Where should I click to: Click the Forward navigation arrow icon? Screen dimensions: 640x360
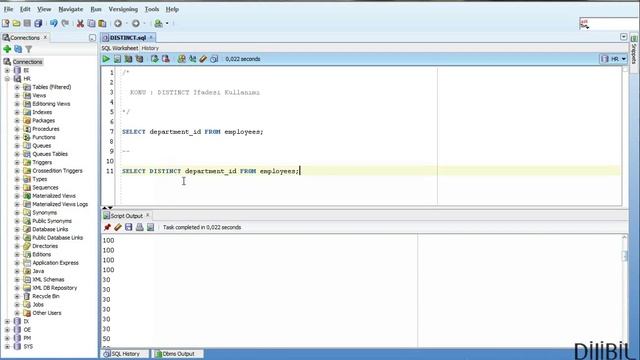136,23
